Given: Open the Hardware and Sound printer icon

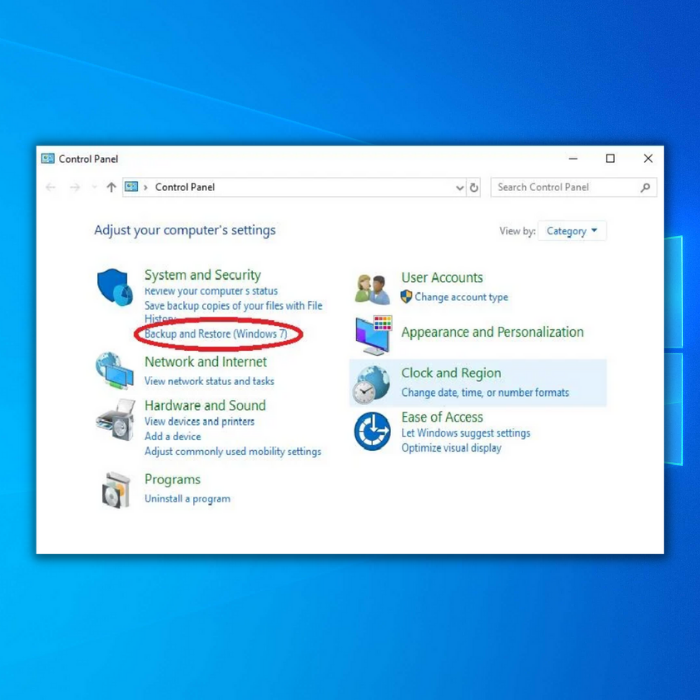Looking at the screenshot, I should [116, 420].
